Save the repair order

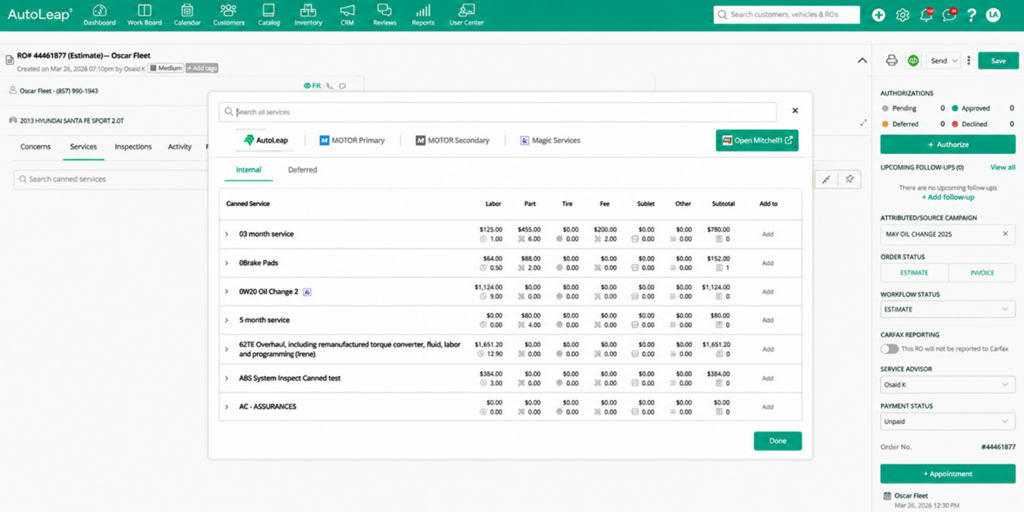click(x=998, y=61)
